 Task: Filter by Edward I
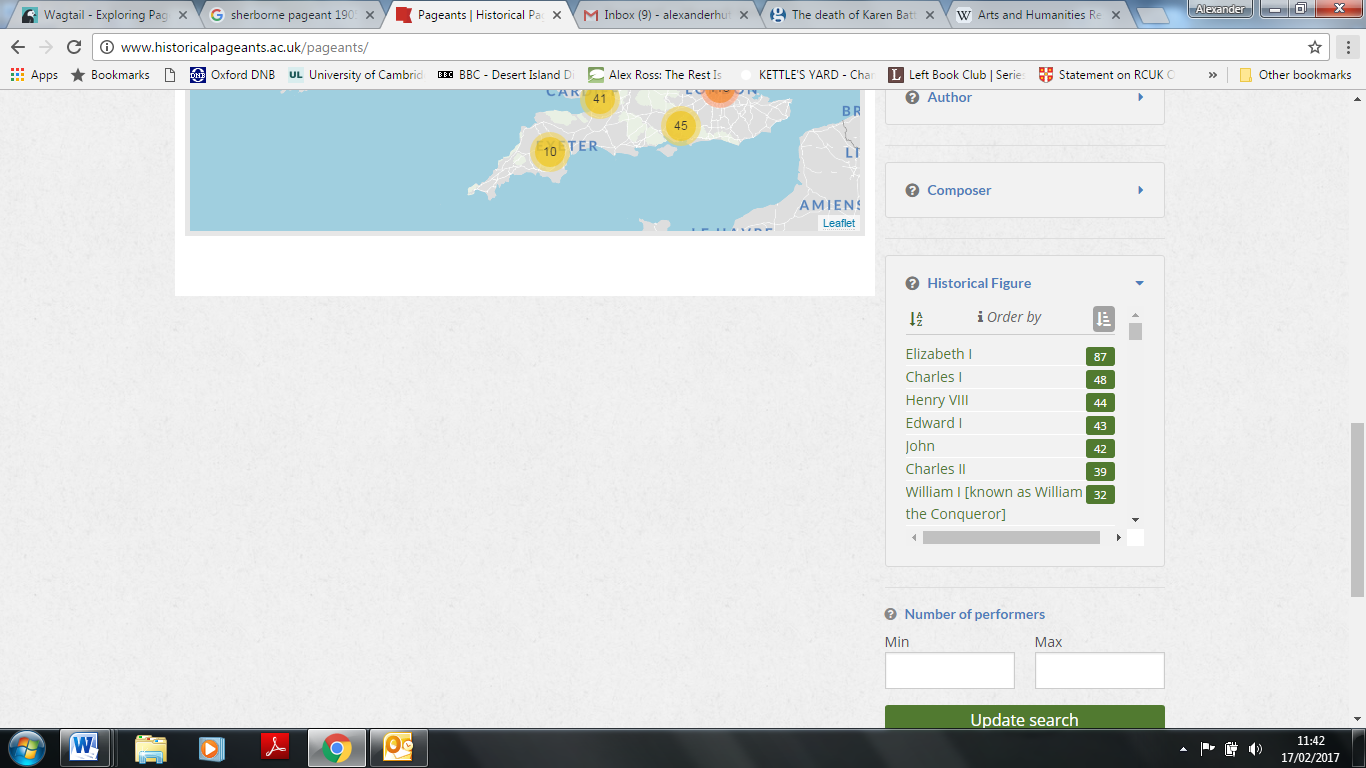point(933,423)
